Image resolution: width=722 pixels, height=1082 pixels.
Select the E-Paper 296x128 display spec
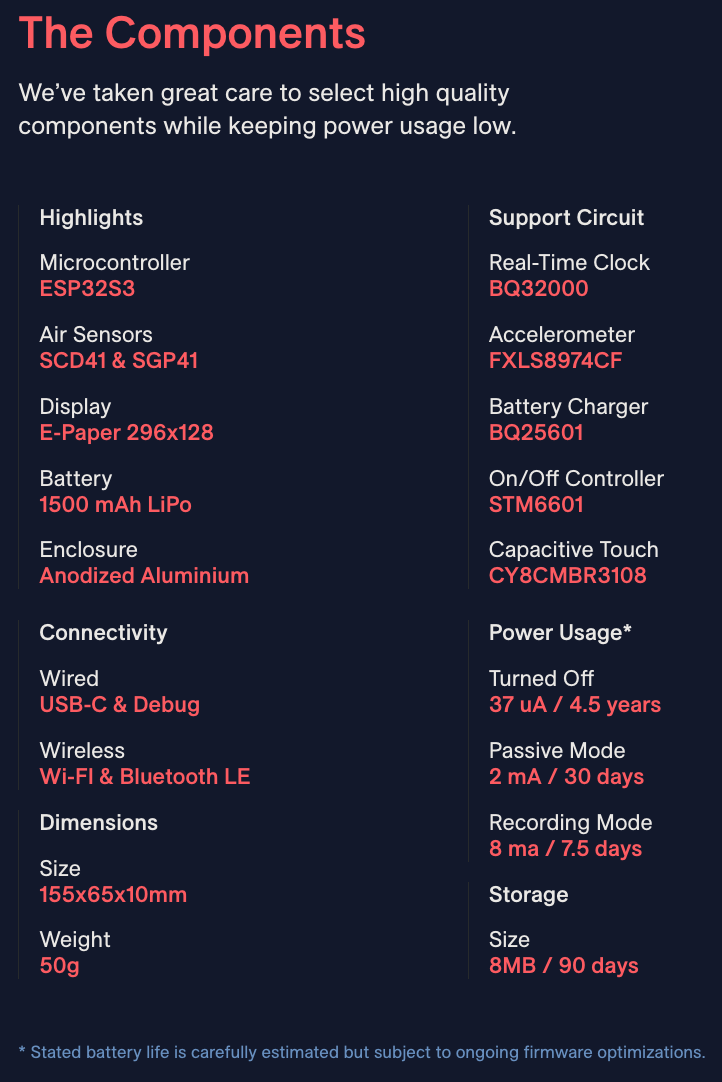[126, 433]
